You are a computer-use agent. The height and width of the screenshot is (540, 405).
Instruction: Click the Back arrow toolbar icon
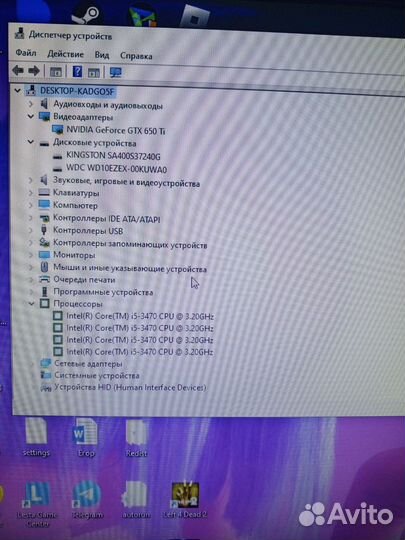click(18, 71)
